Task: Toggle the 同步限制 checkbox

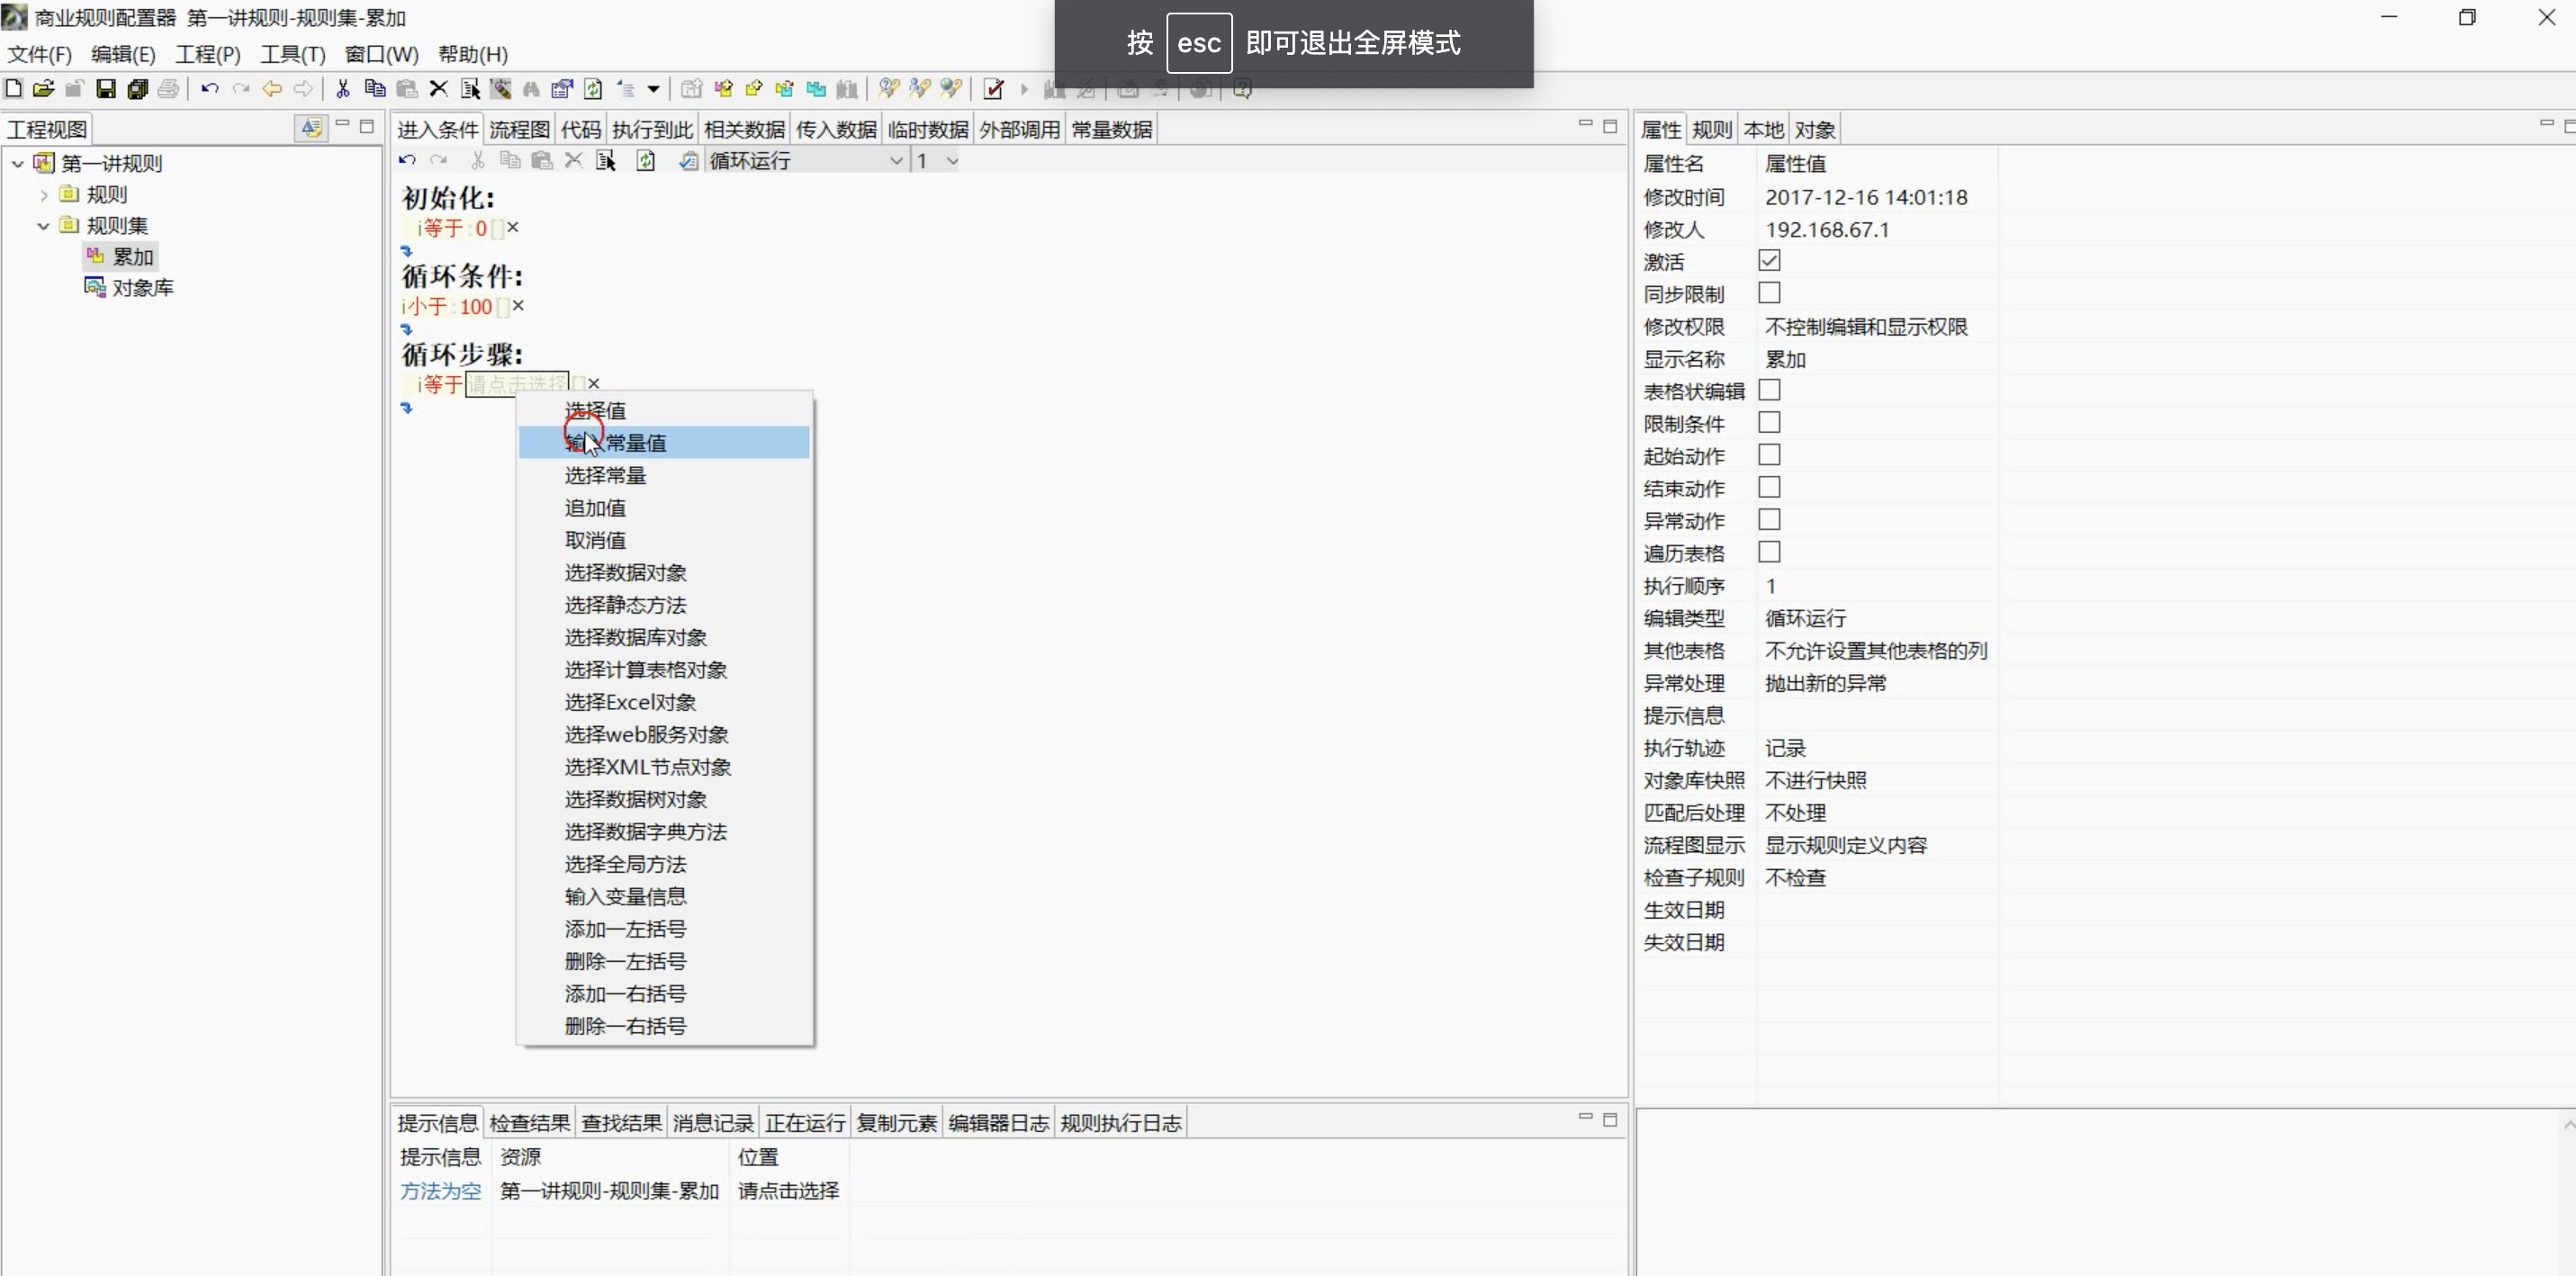Action: pos(1769,293)
